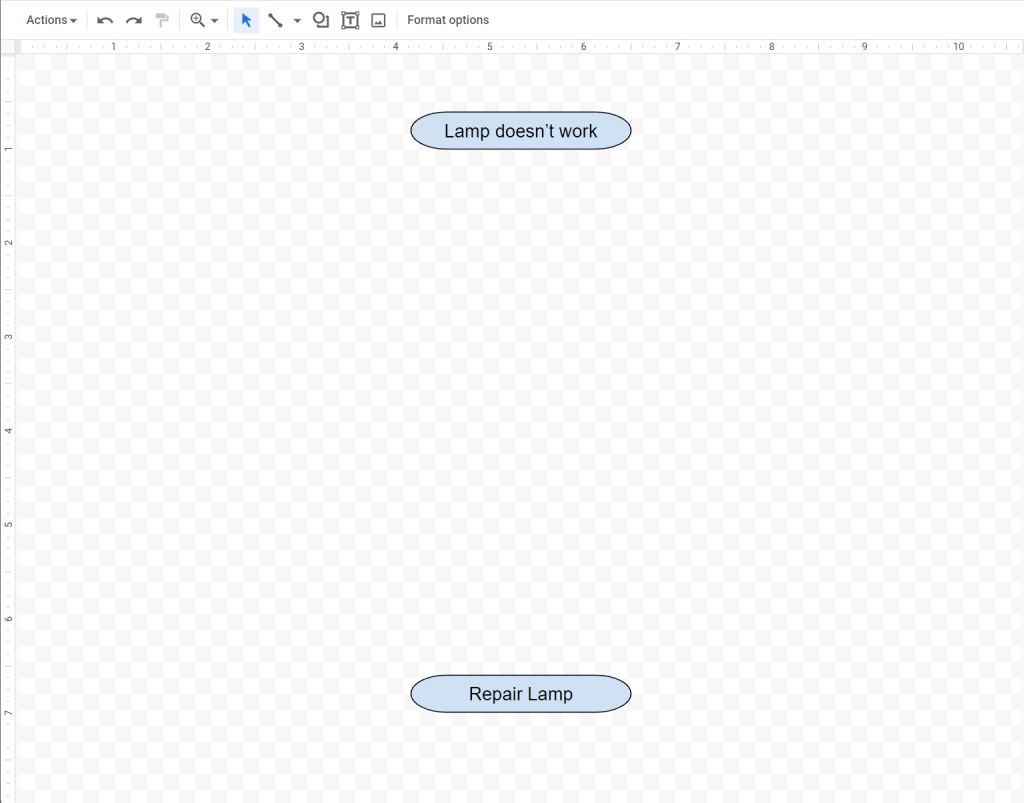This screenshot has height=803, width=1024.
Task: Open the Line tool dropdown arrow
Action: [297, 19]
